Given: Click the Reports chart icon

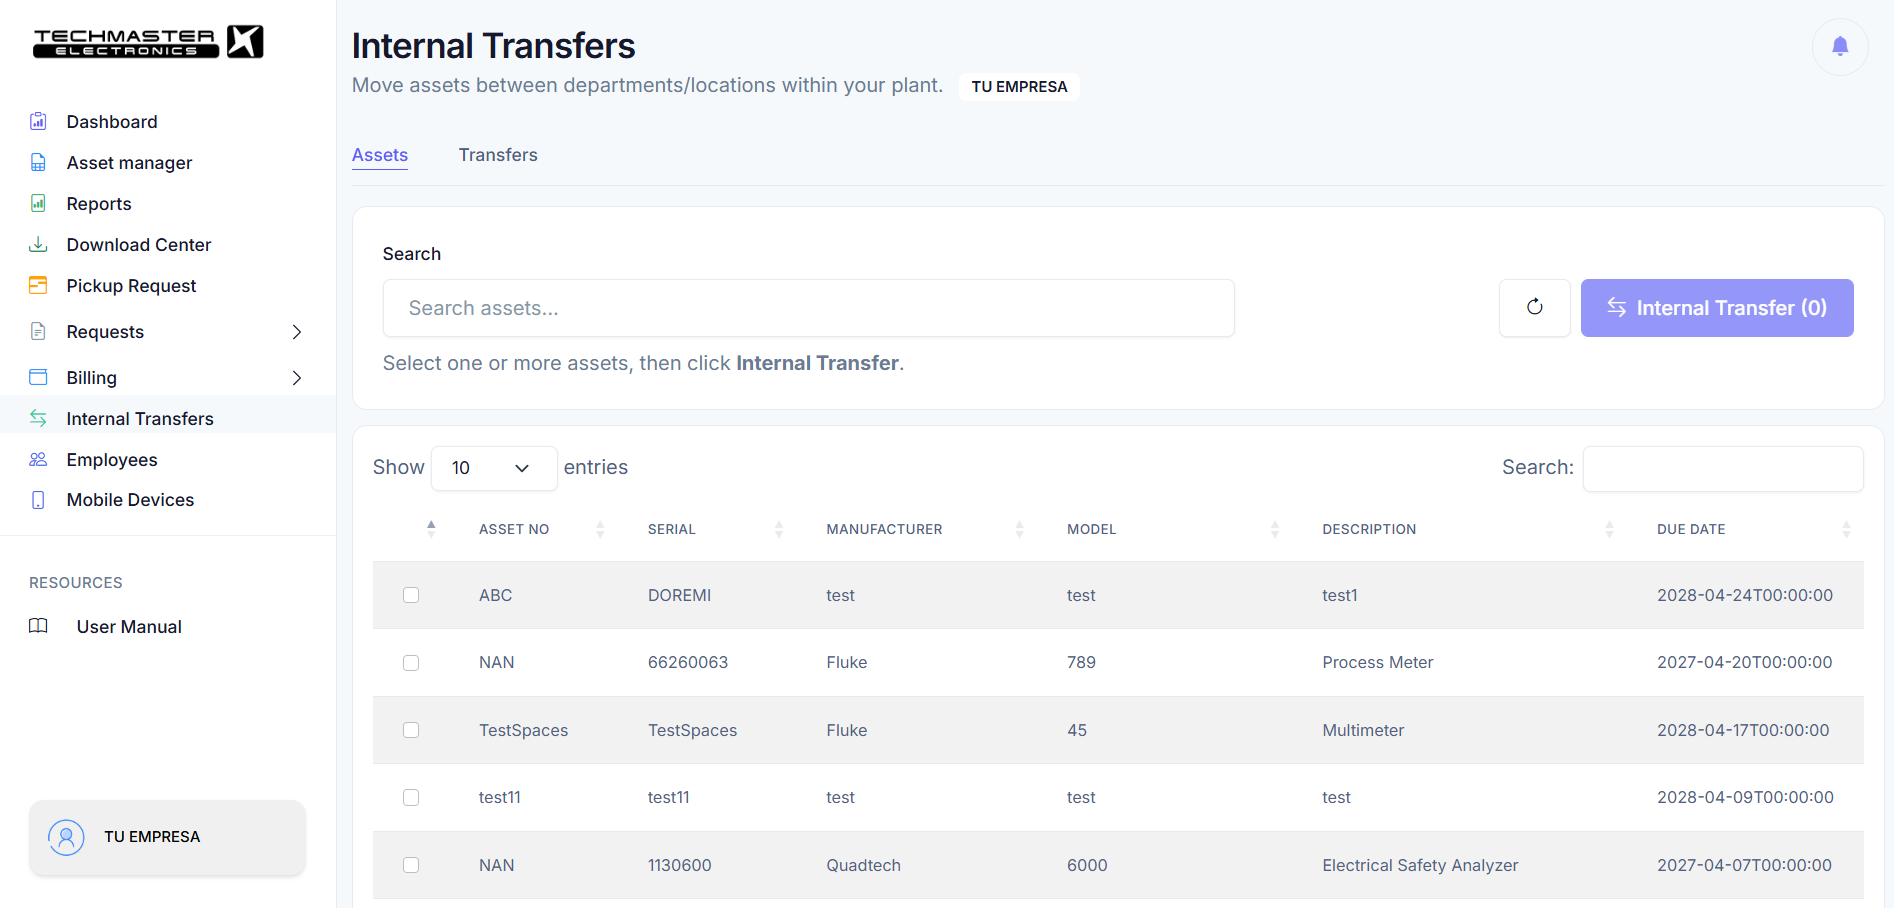Looking at the screenshot, I should click(38, 203).
